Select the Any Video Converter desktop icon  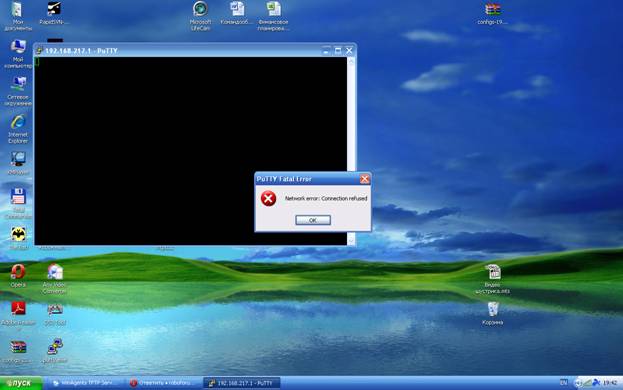pos(54,279)
